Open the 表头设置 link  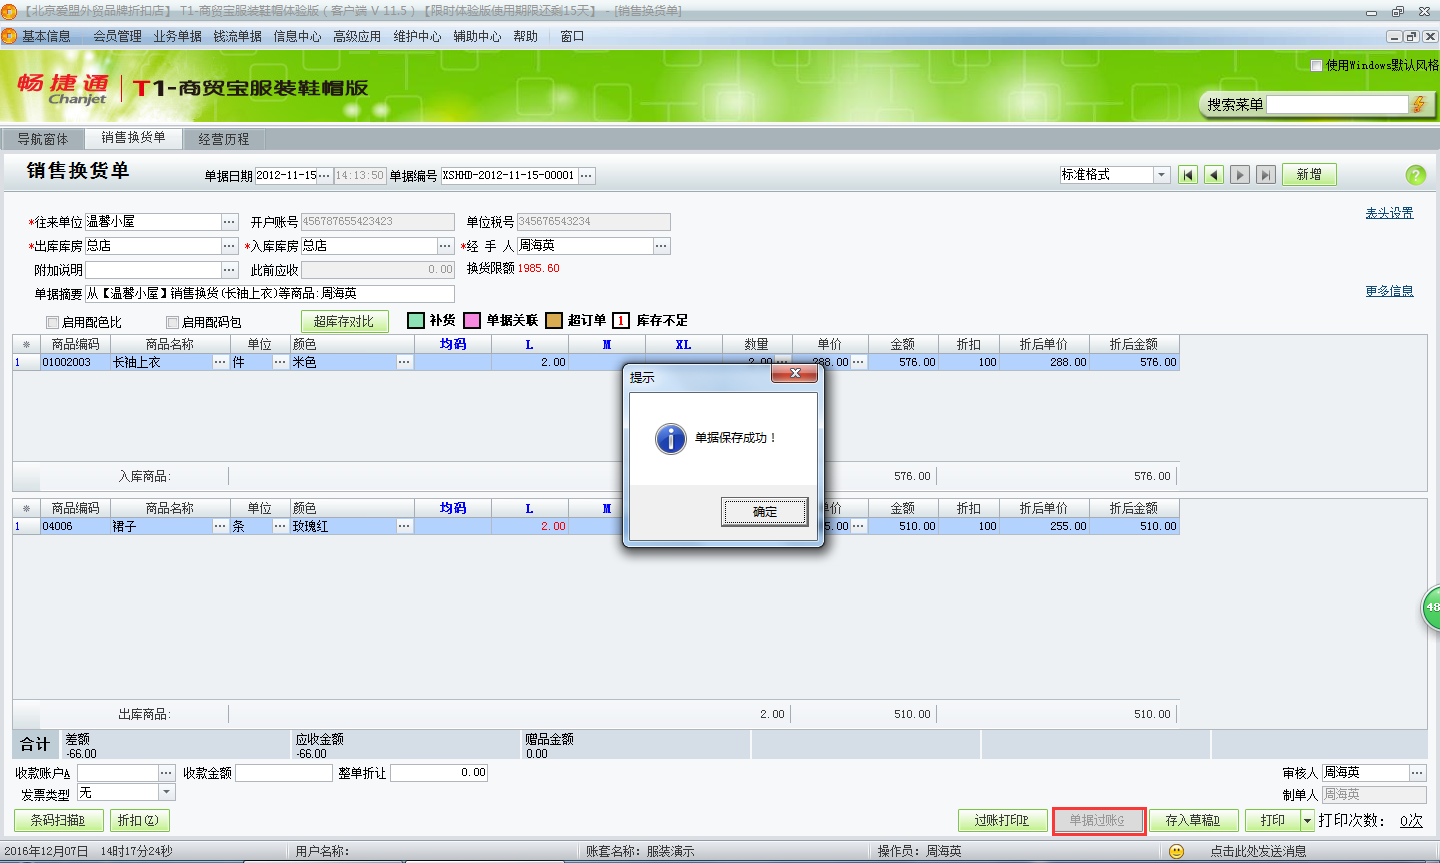tap(1390, 213)
